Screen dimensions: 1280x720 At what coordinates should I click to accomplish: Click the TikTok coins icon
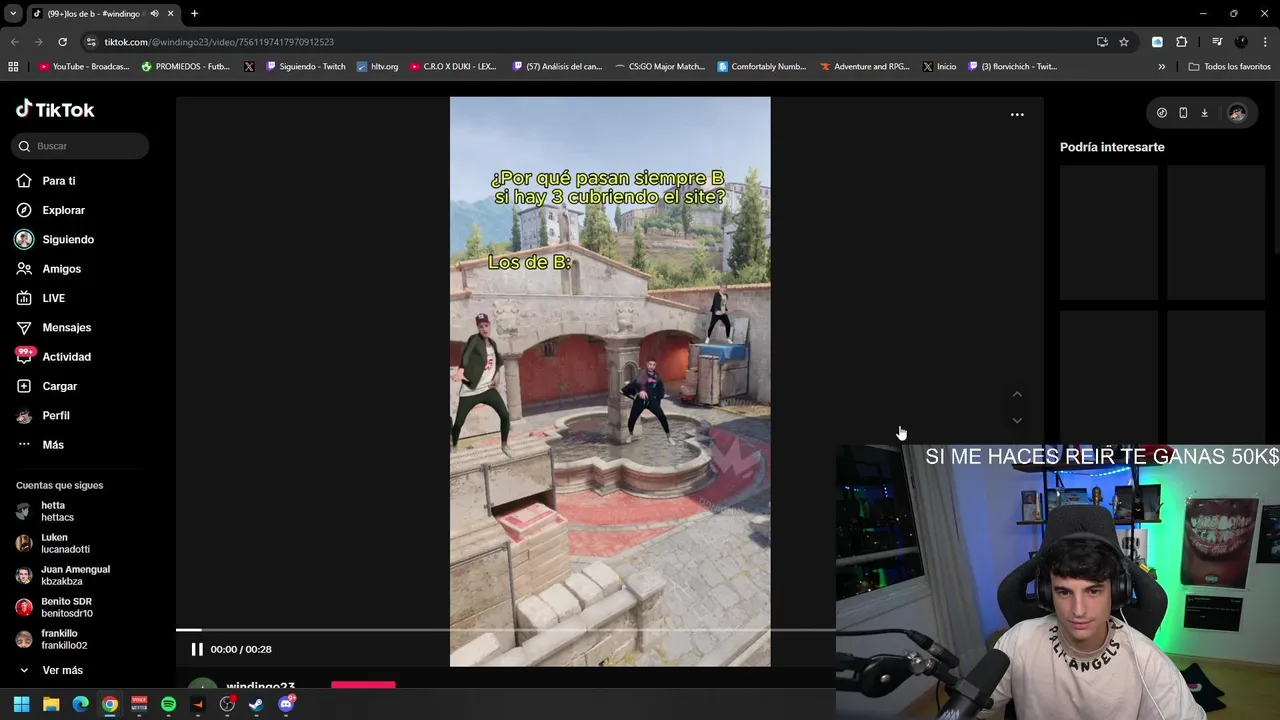click(x=1161, y=113)
